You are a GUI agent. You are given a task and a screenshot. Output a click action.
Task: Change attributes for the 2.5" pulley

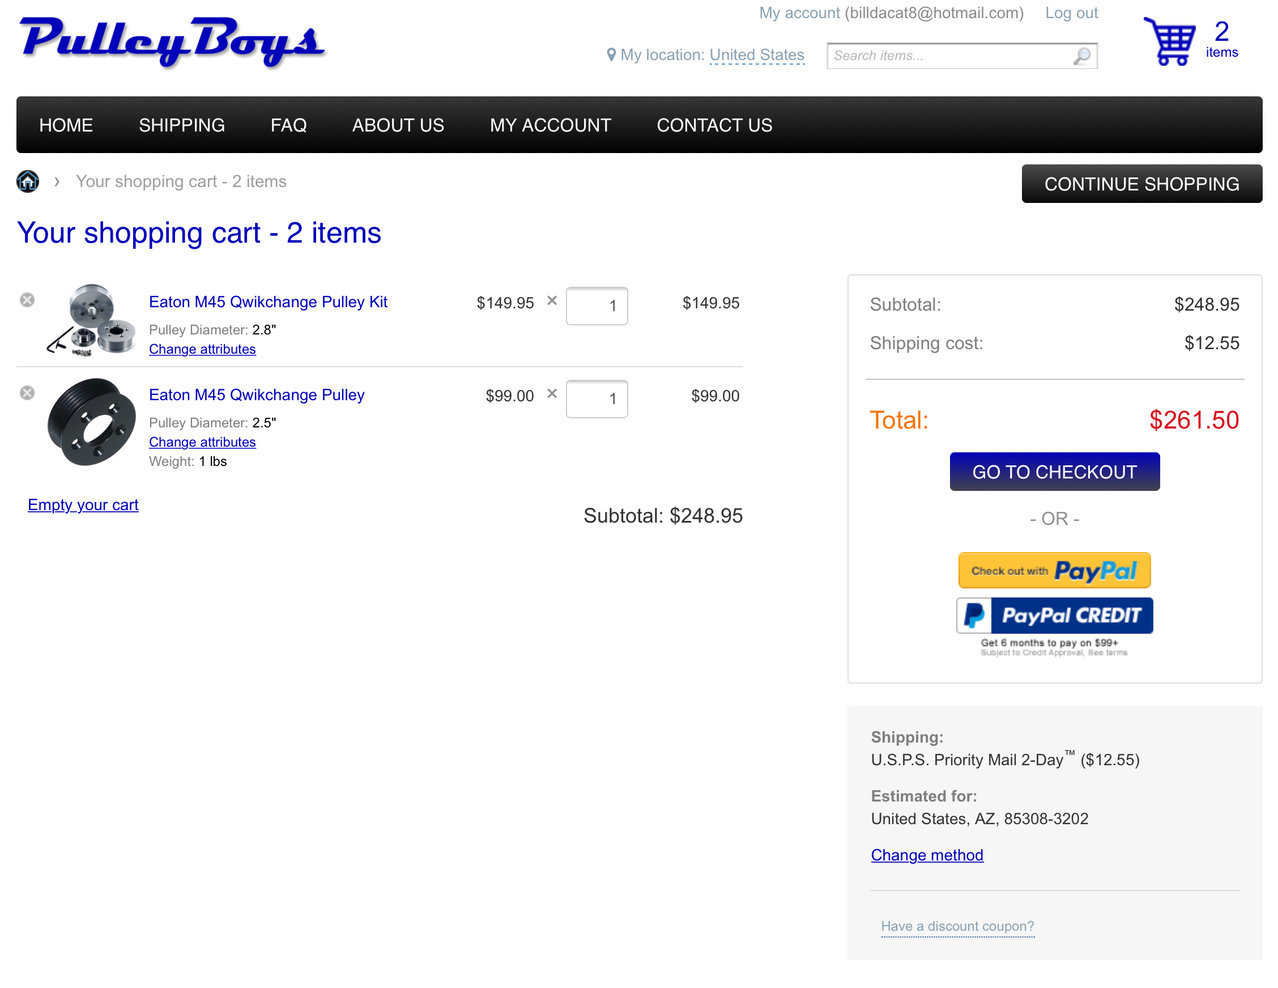point(202,442)
